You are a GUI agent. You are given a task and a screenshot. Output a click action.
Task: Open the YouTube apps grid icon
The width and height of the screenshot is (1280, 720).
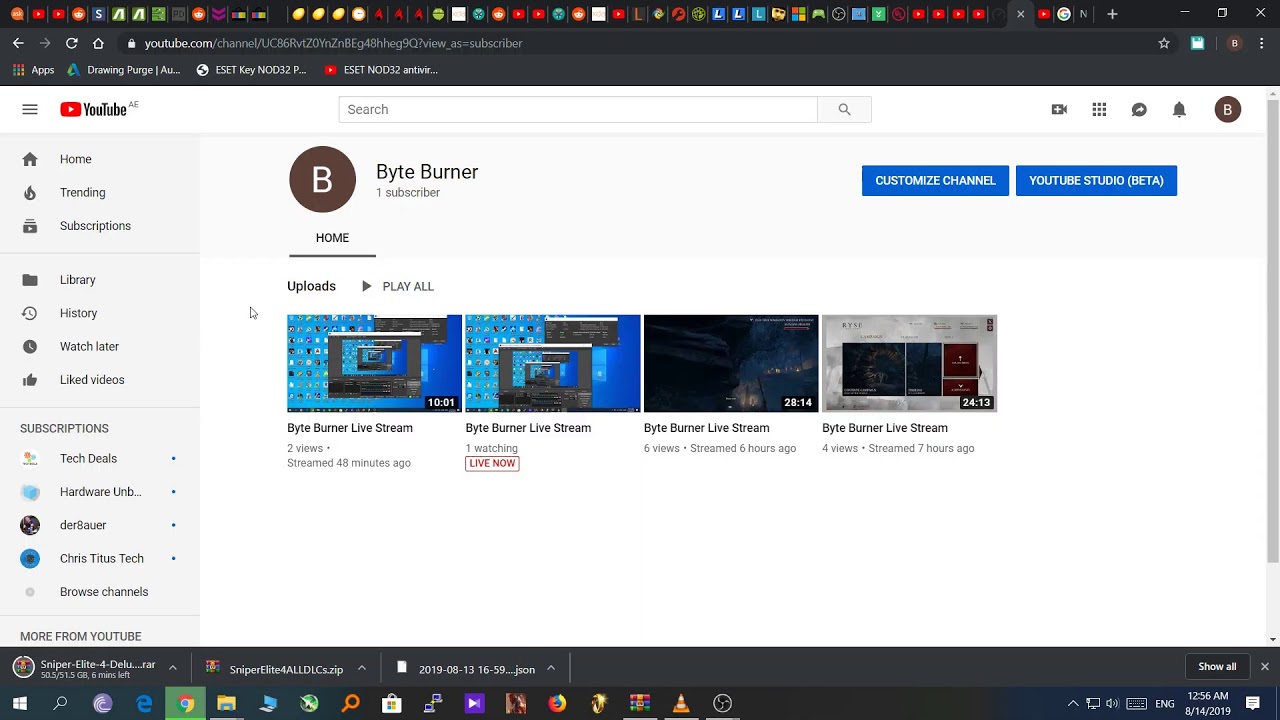1099,109
